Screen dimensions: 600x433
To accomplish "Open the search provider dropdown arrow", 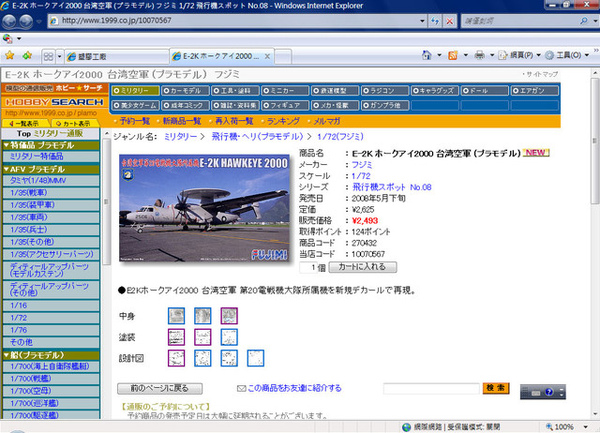I will (595, 21).
